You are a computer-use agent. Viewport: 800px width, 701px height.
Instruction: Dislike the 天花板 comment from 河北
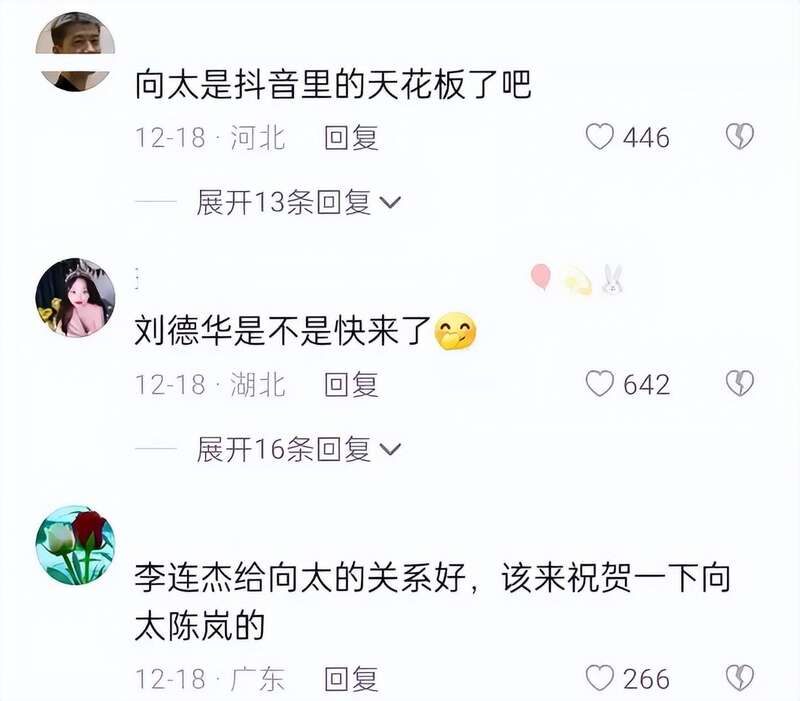pos(740,136)
